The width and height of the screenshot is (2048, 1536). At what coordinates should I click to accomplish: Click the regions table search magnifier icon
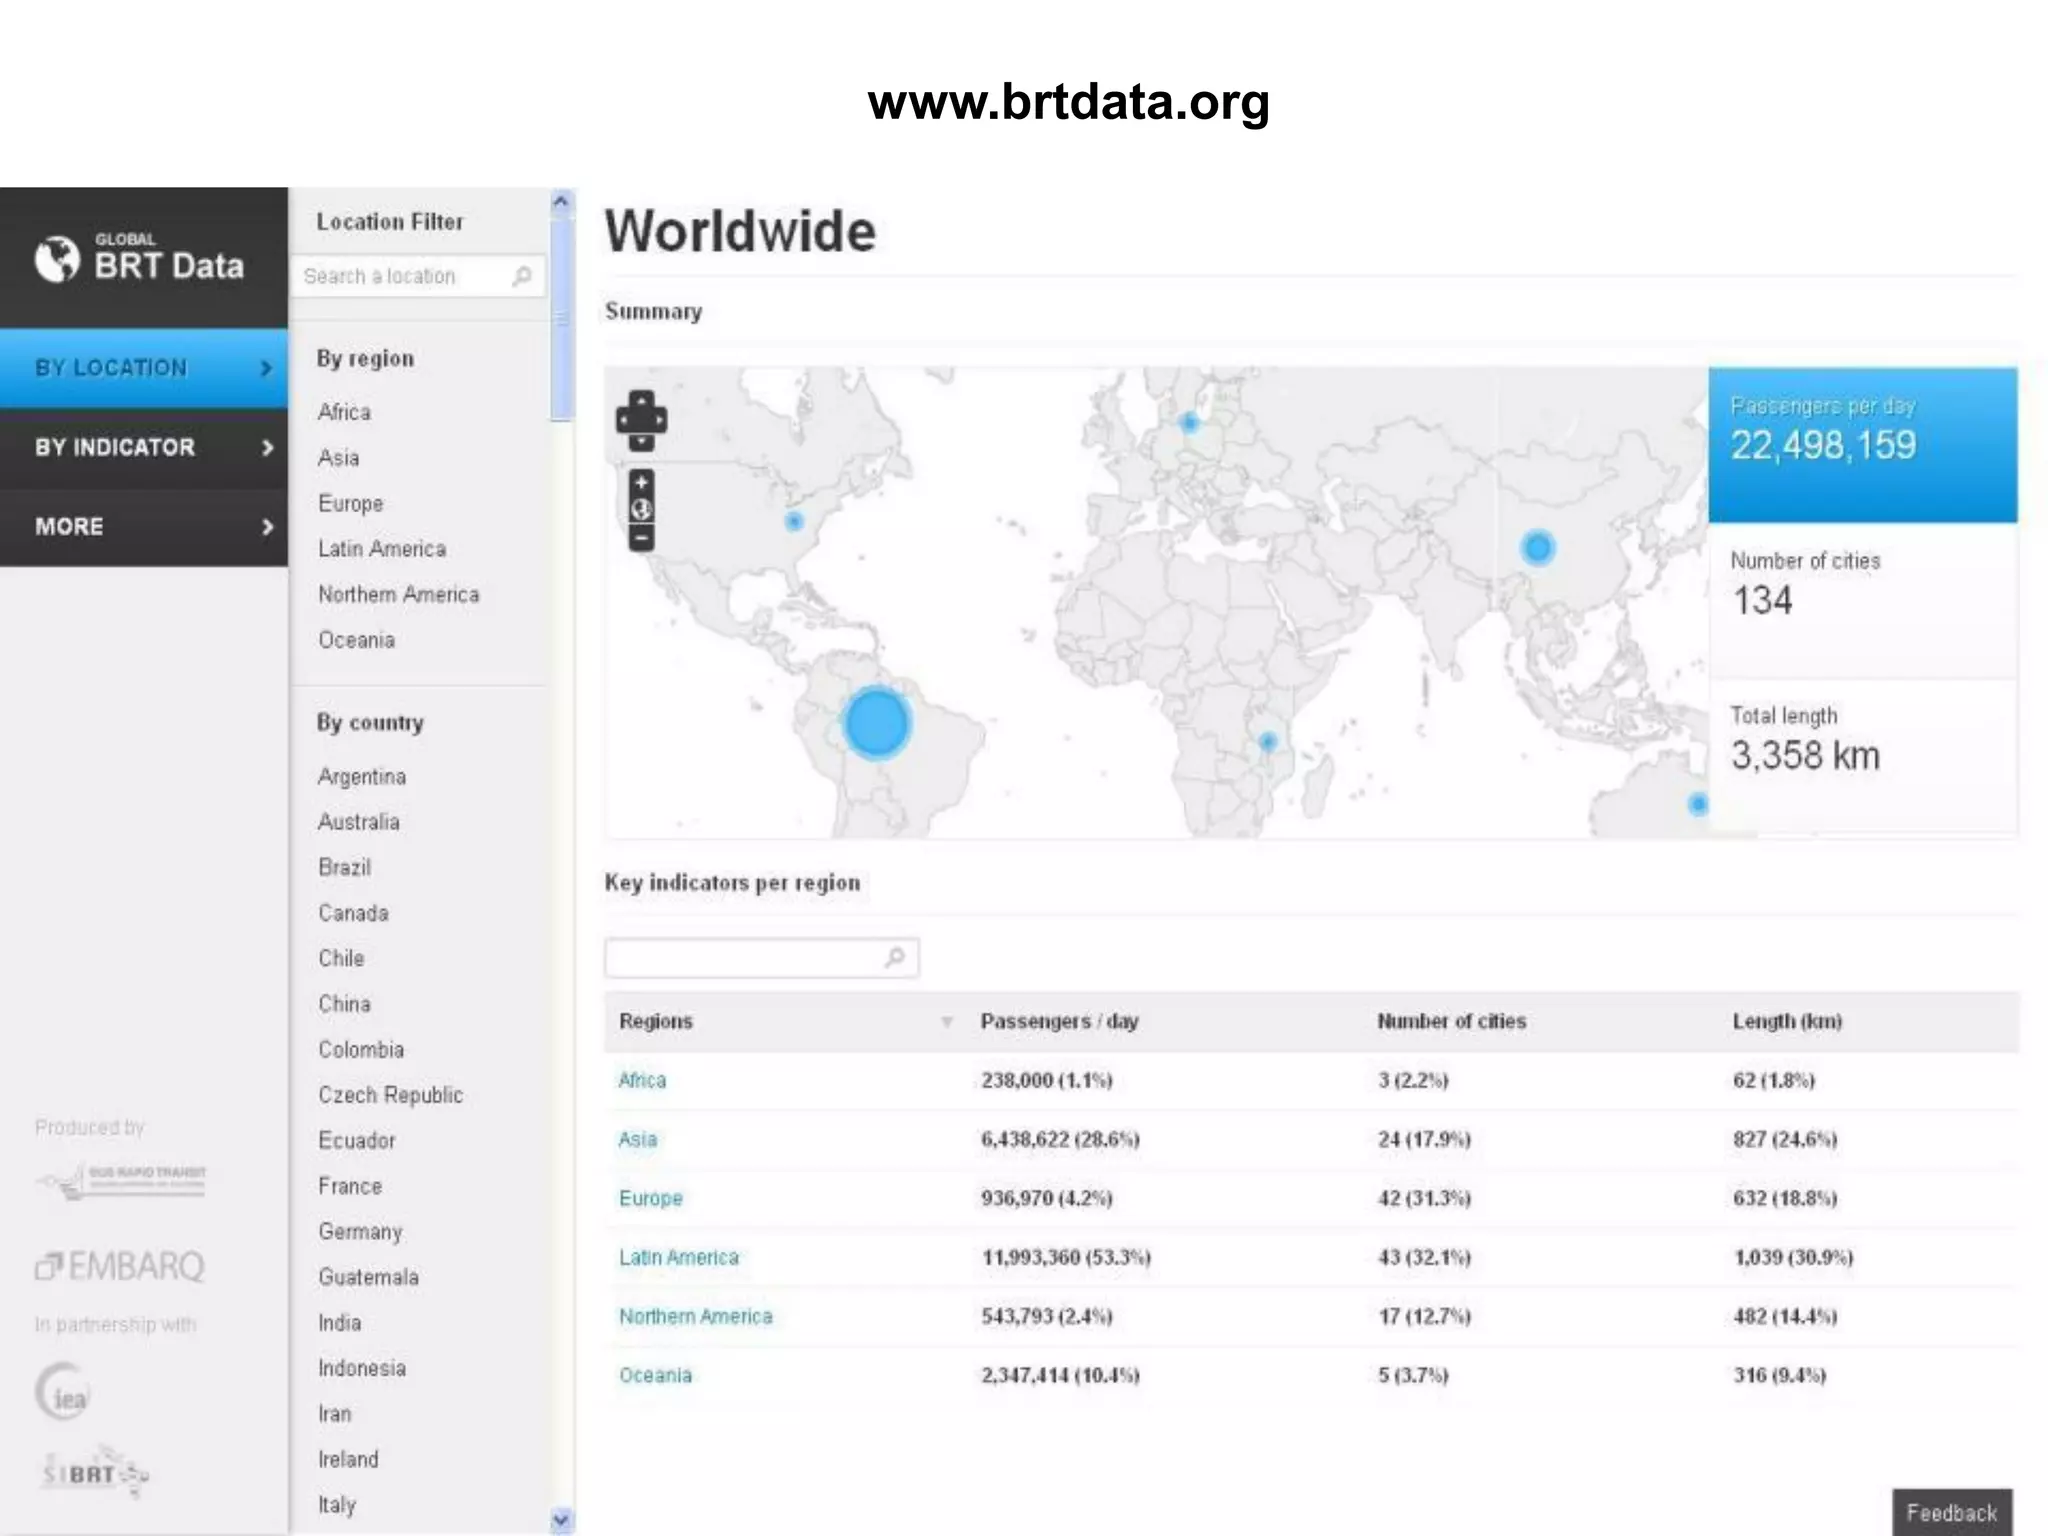point(895,957)
